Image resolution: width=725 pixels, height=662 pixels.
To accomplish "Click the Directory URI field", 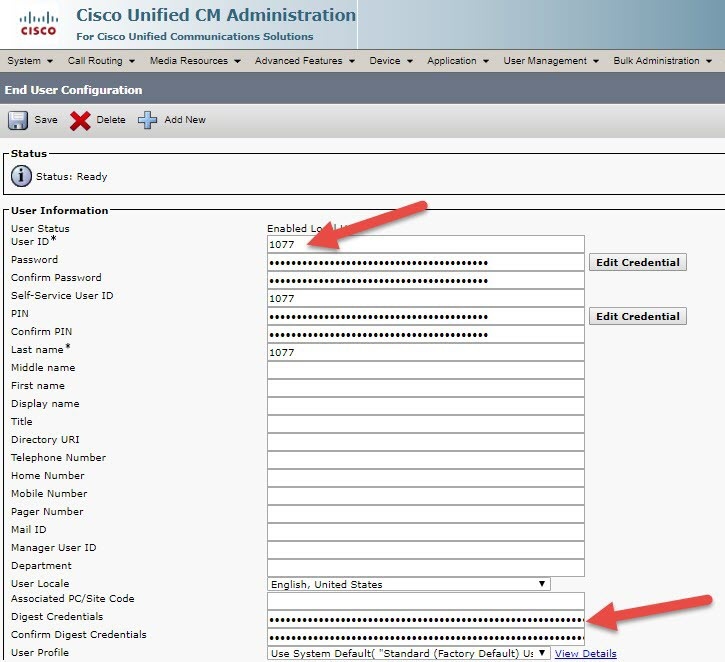I will 426,442.
